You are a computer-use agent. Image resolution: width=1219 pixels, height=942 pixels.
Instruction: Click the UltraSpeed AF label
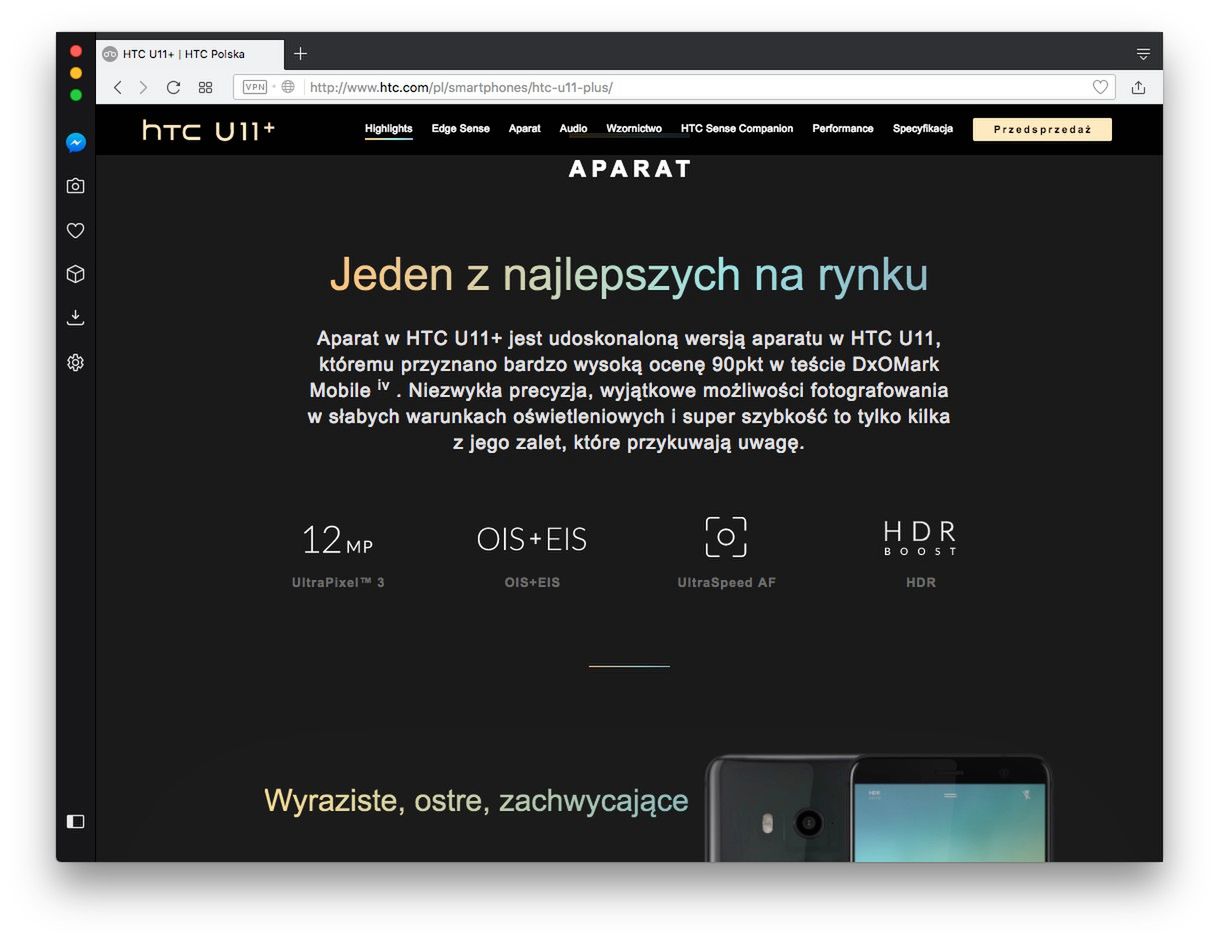[x=726, y=582]
